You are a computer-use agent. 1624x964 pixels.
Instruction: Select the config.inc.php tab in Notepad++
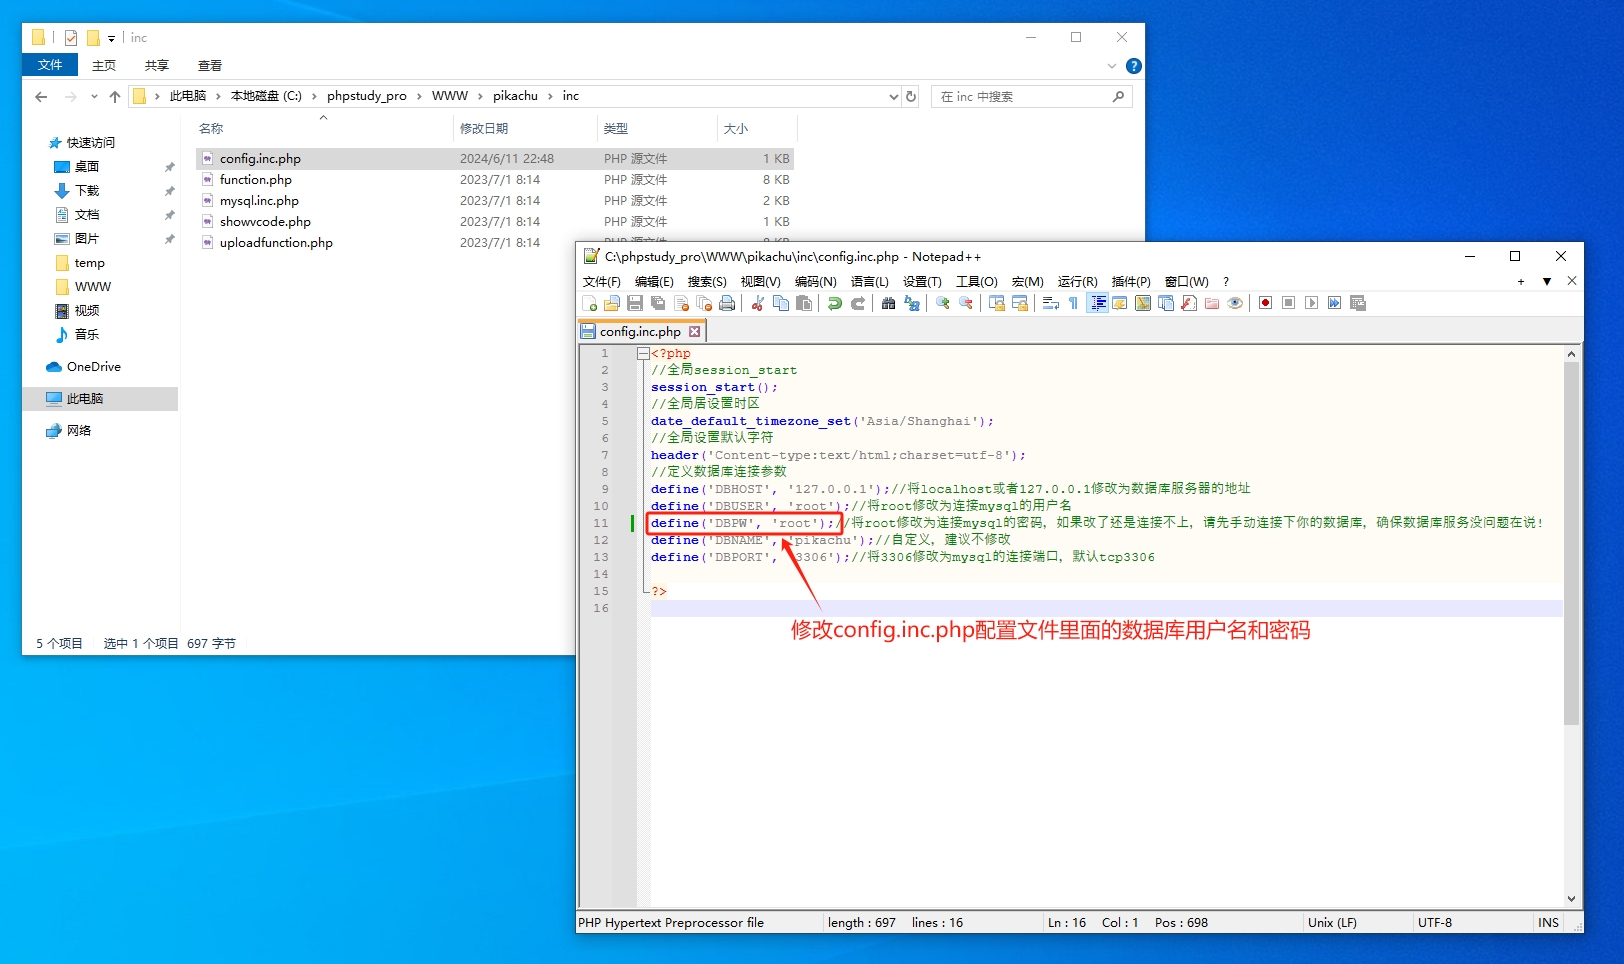pyautogui.click(x=642, y=331)
